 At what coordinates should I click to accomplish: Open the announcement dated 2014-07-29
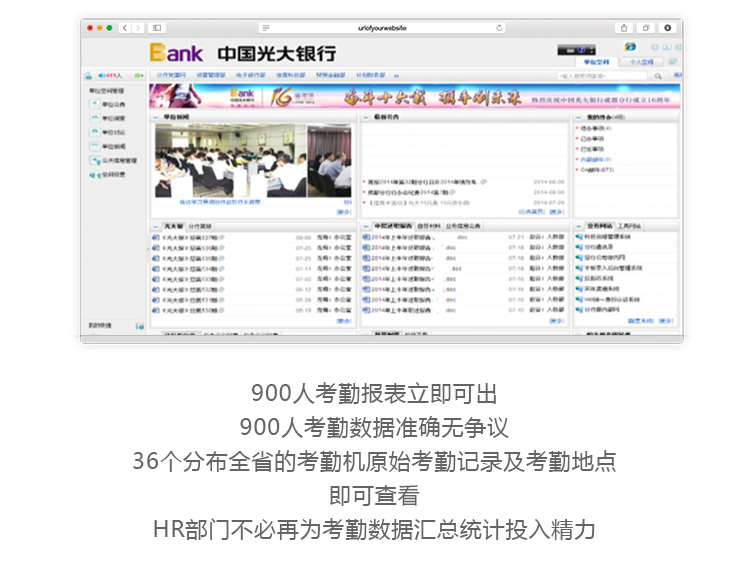[419, 203]
